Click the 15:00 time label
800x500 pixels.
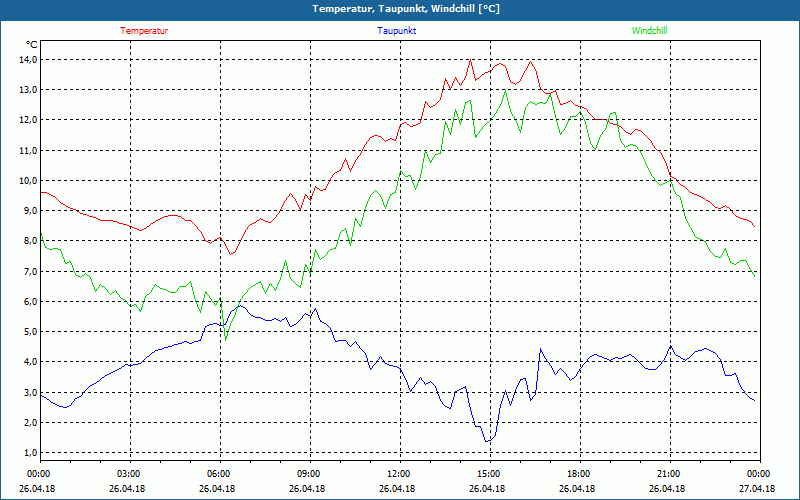(489, 474)
